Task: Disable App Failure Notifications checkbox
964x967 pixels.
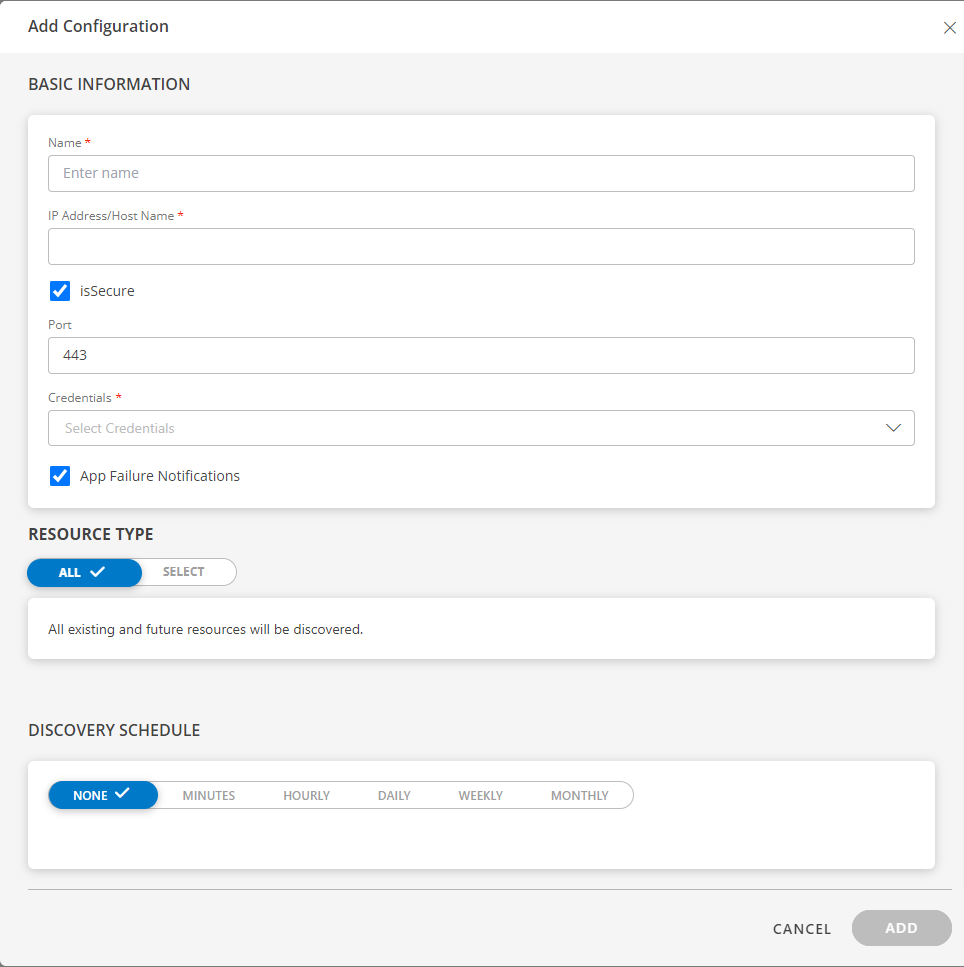Action: pos(60,476)
